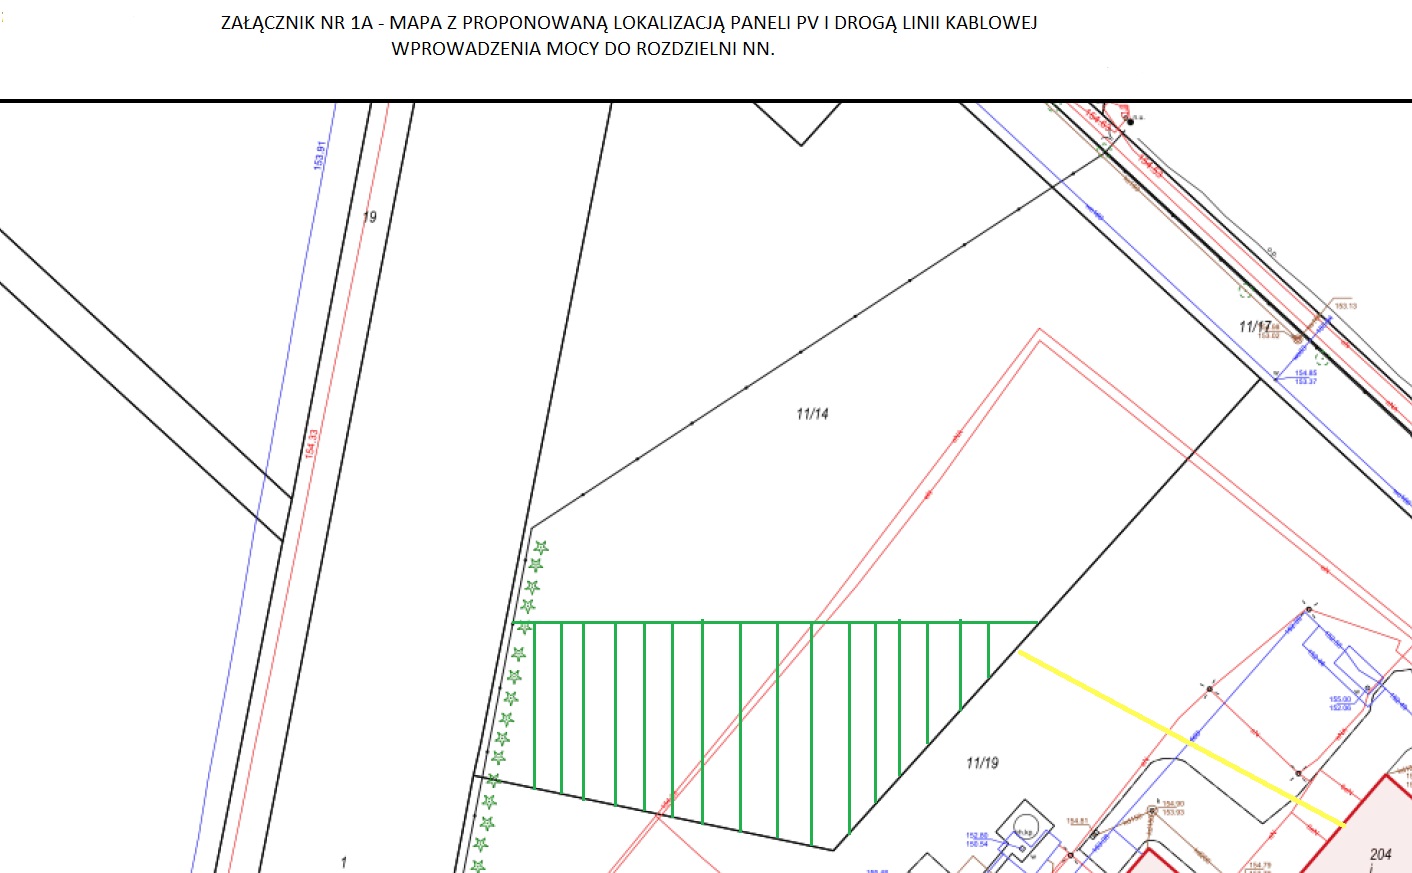
Task: Click parcel label 11/19
Action: pyautogui.click(x=982, y=763)
